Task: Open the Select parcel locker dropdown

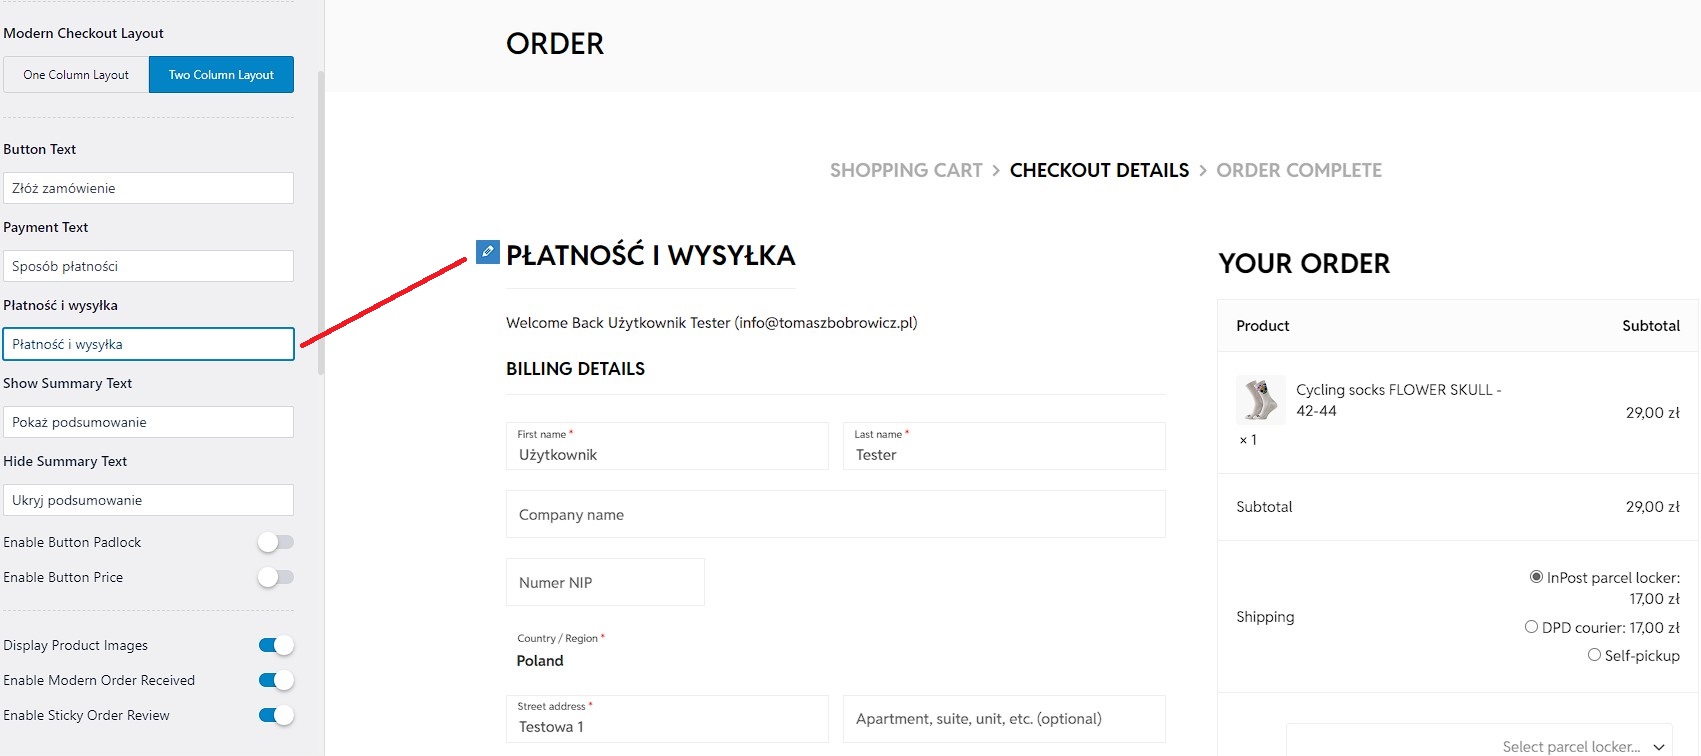Action: [1479, 740]
